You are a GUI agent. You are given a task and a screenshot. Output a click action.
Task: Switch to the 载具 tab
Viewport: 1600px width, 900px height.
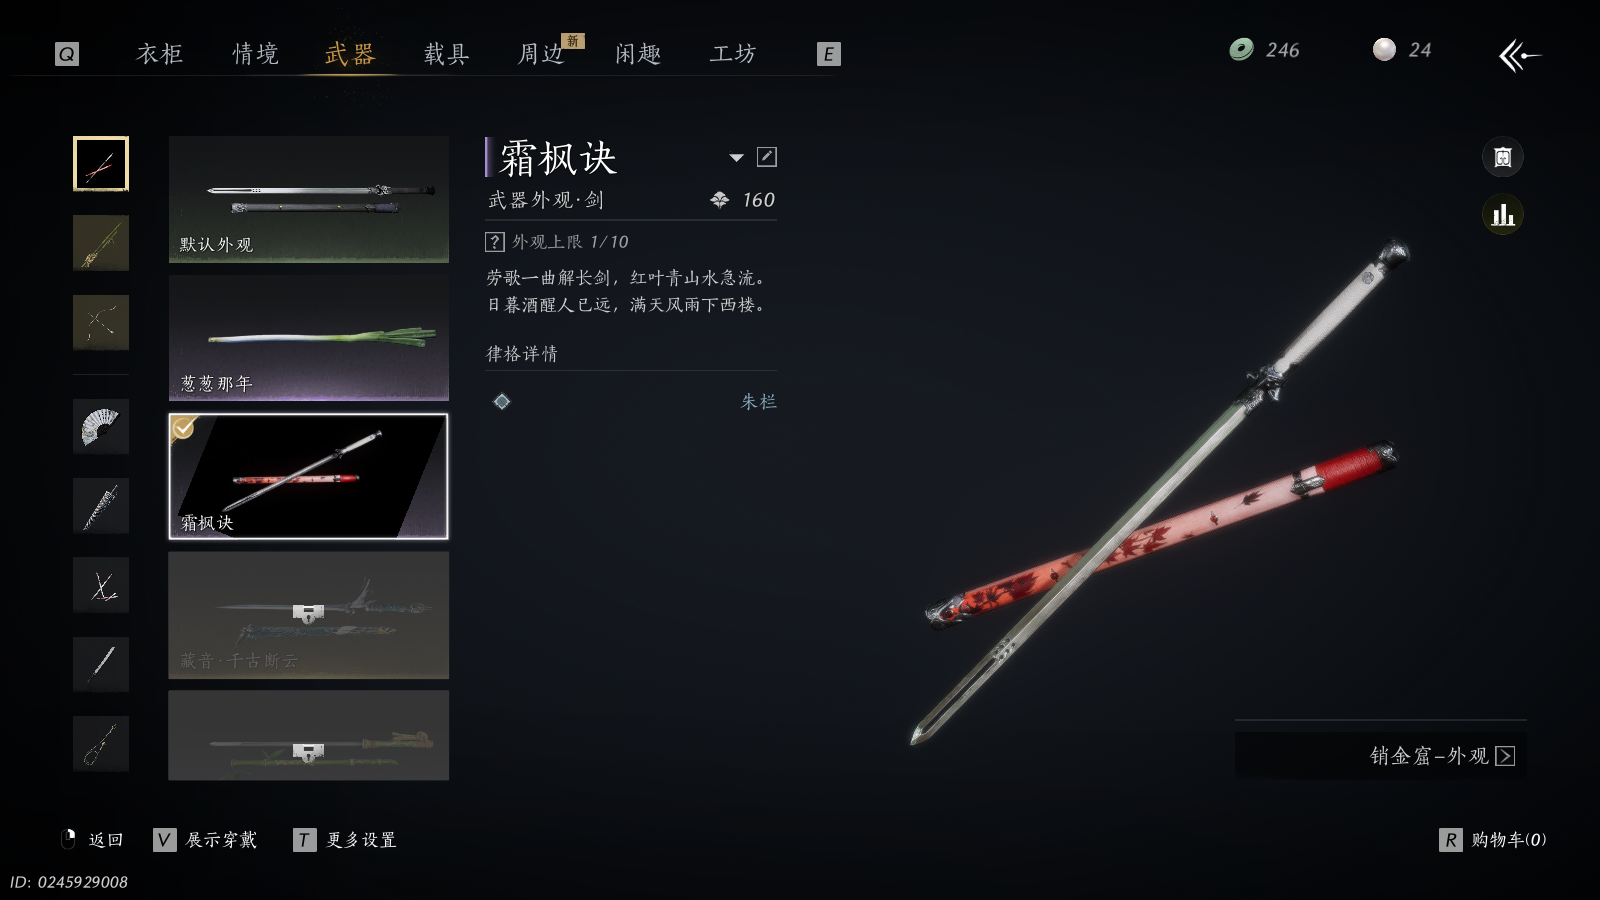pyautogui.click(x=446, y=54)
